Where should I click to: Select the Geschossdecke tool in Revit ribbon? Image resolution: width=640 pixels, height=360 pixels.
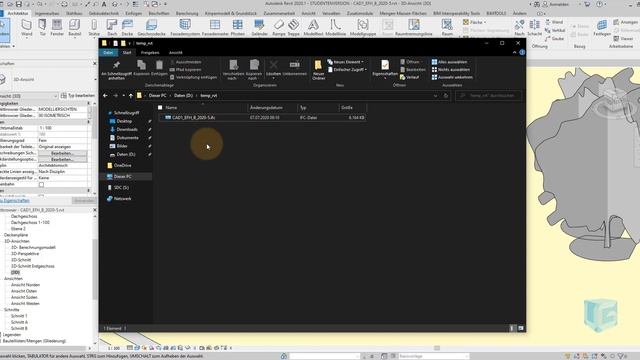[151, 28]
